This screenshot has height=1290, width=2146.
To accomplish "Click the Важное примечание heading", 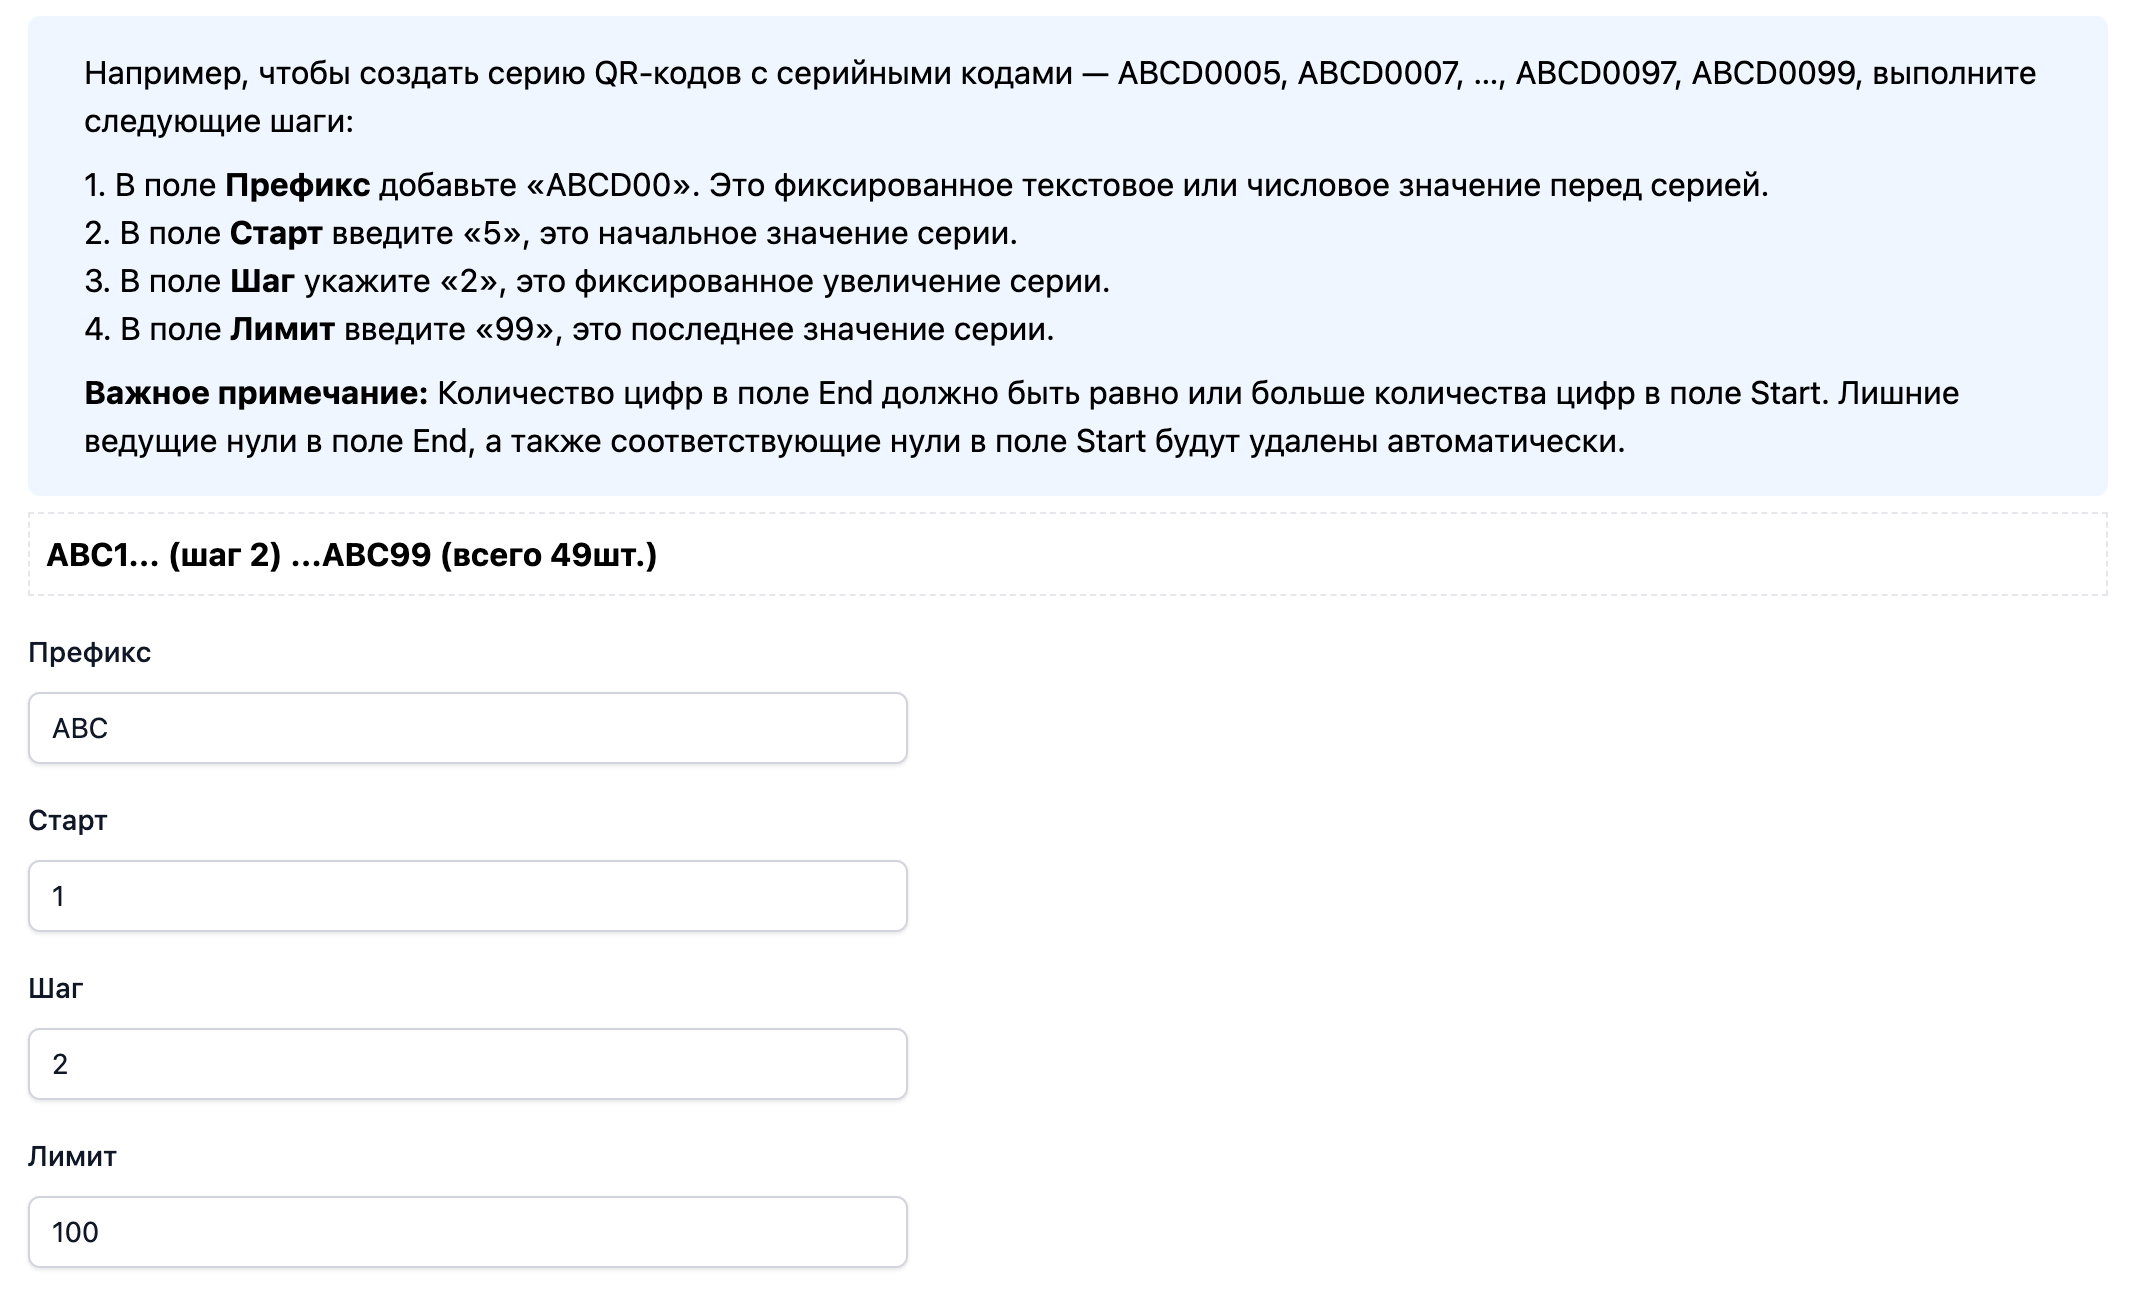I will (x=256, y=393).
